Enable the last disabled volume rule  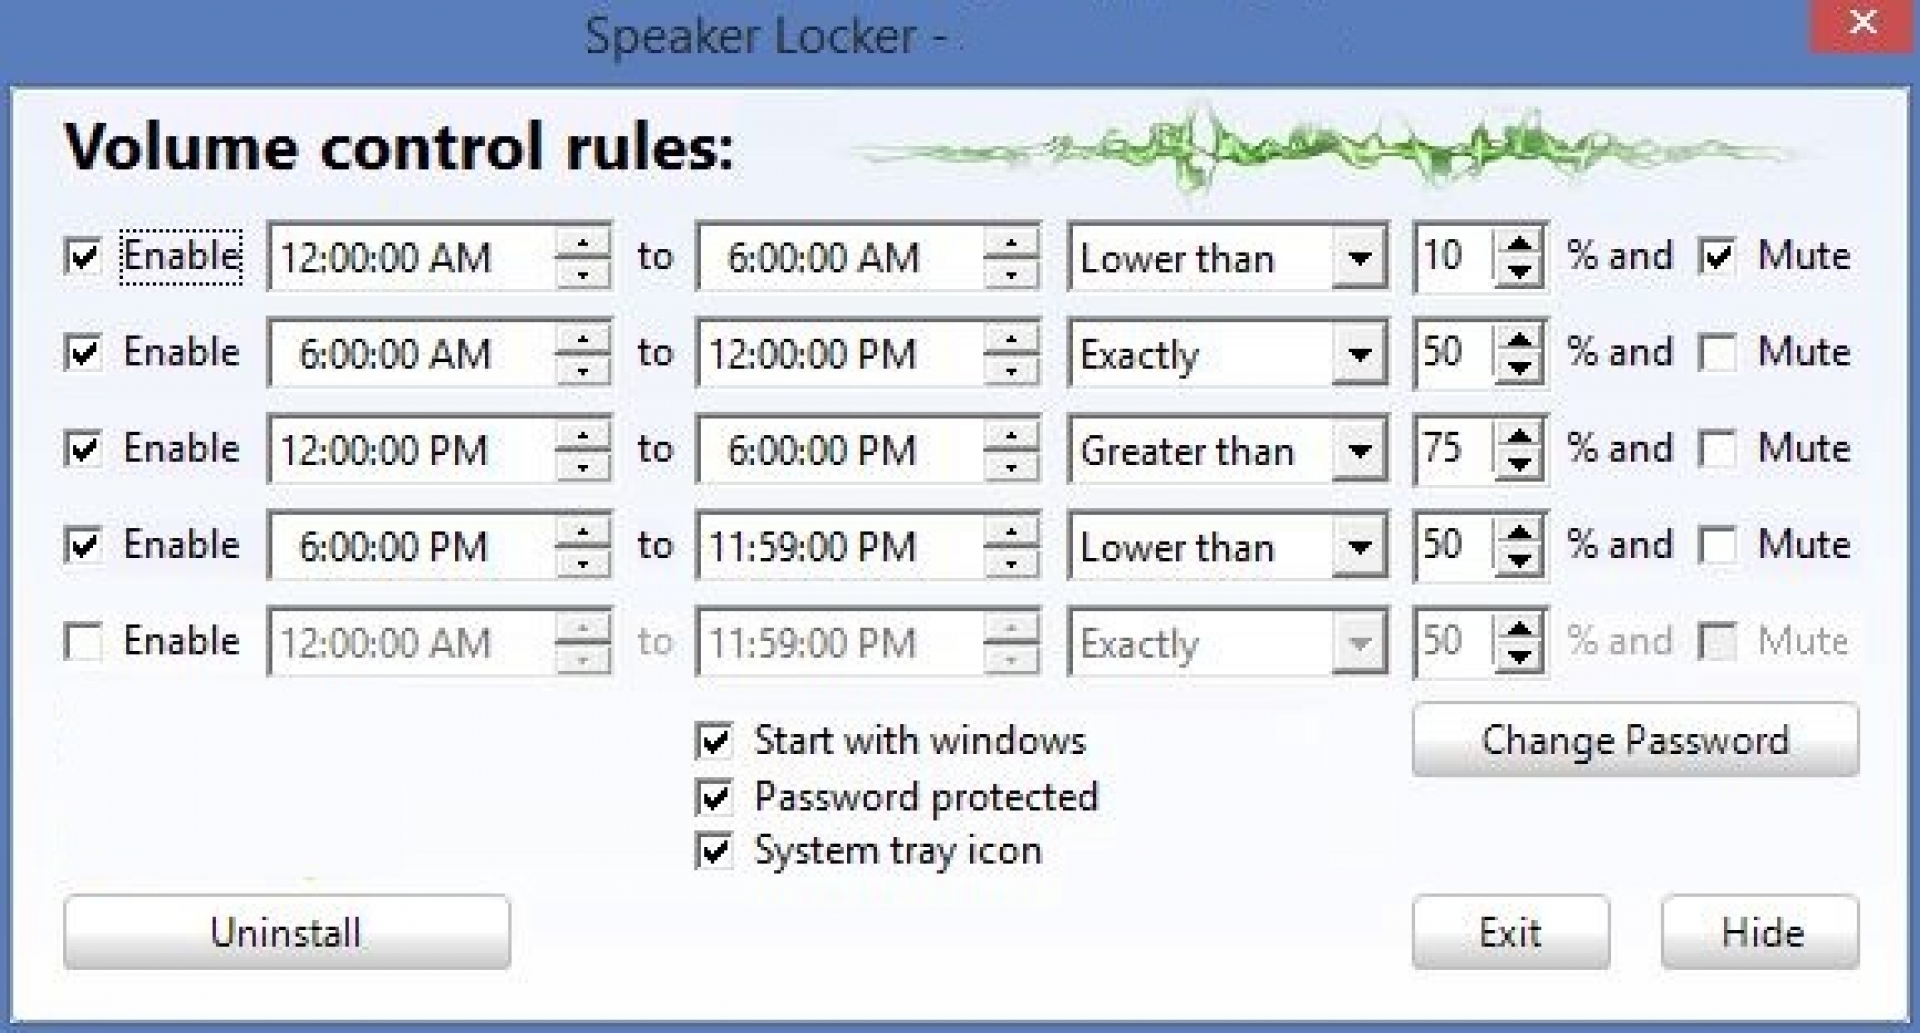coord(83,641)
